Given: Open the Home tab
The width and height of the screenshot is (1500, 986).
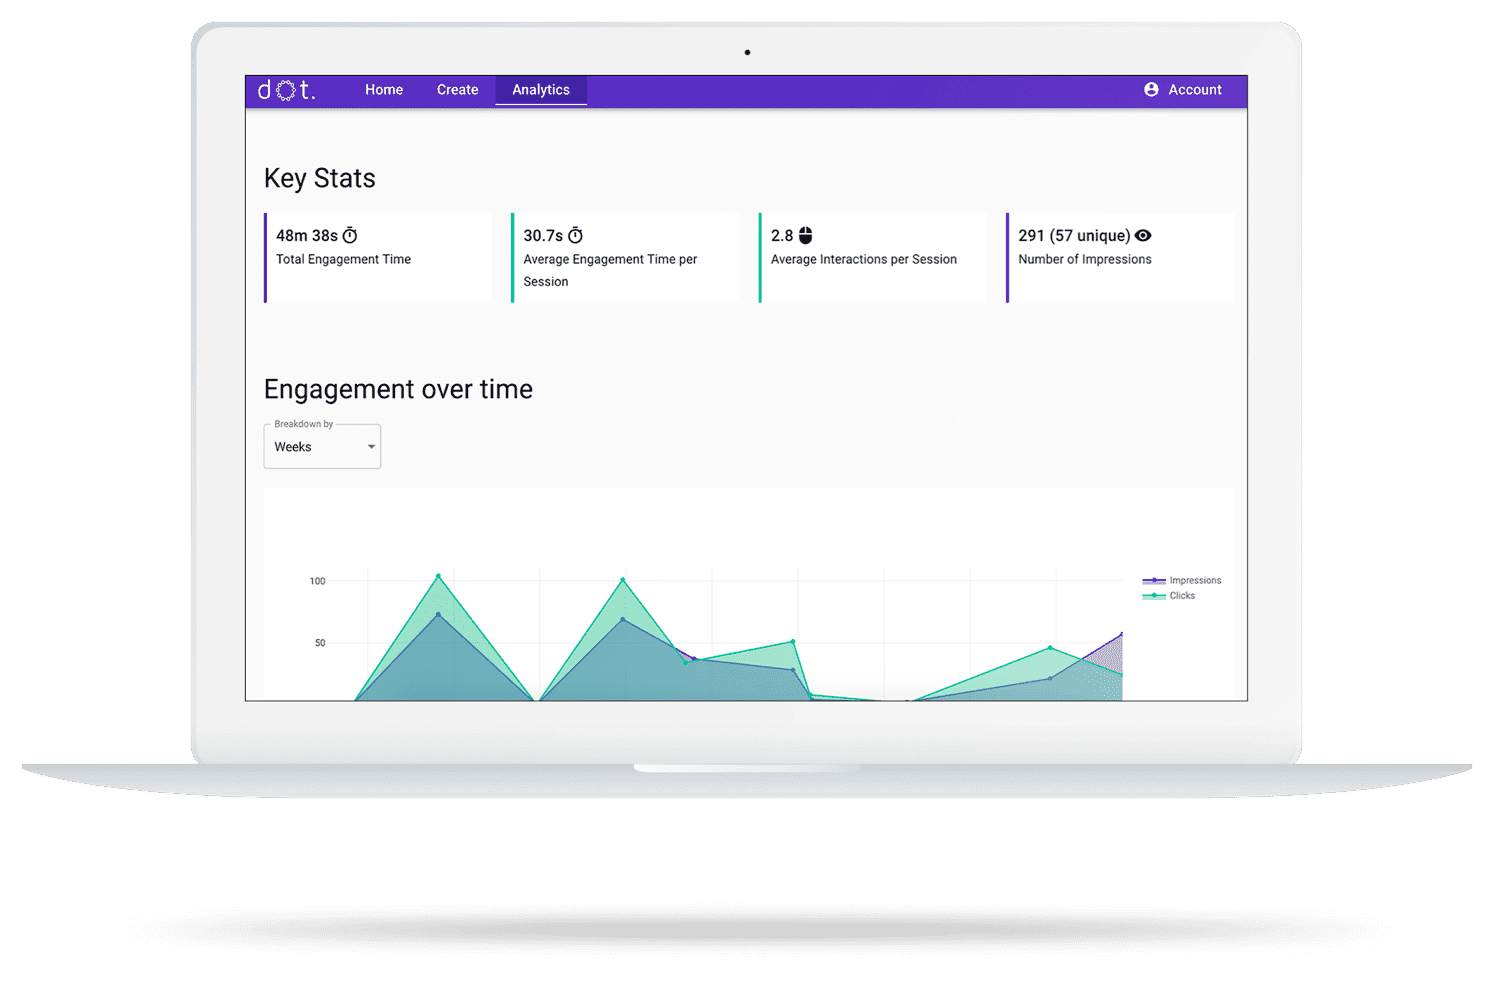Looking at the screenshot, I should point(384,90).
